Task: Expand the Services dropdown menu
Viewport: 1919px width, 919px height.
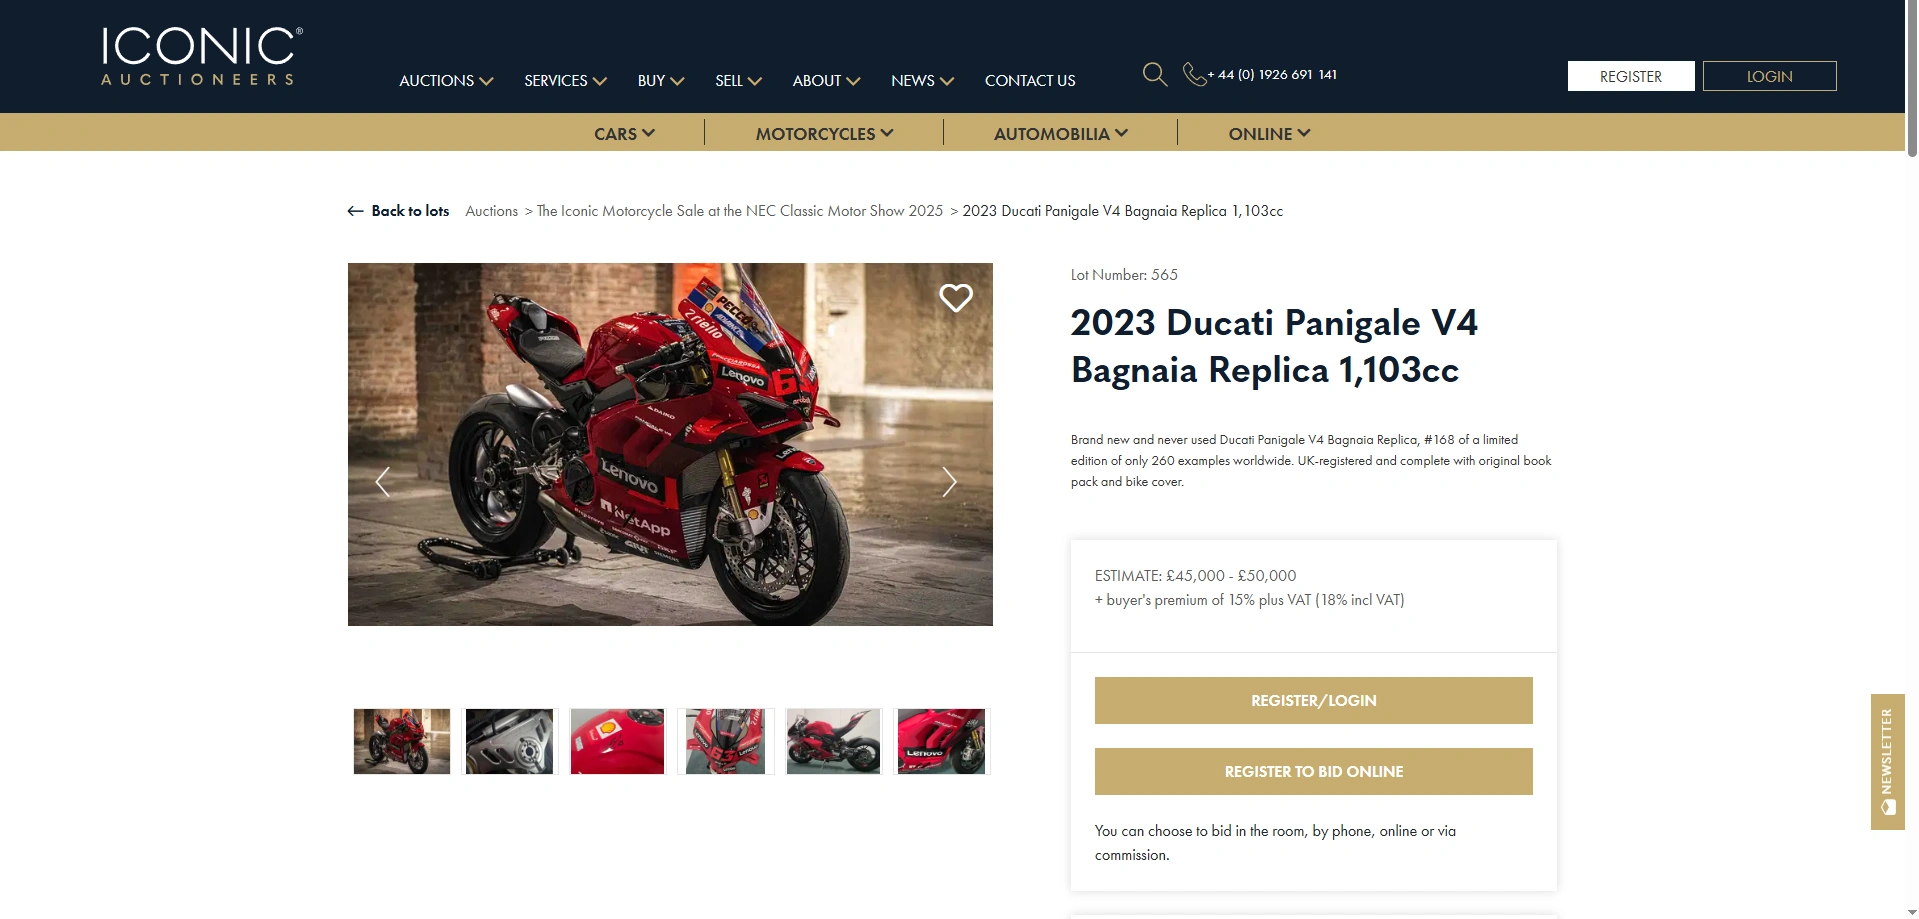Action: (x=565, y=81)
